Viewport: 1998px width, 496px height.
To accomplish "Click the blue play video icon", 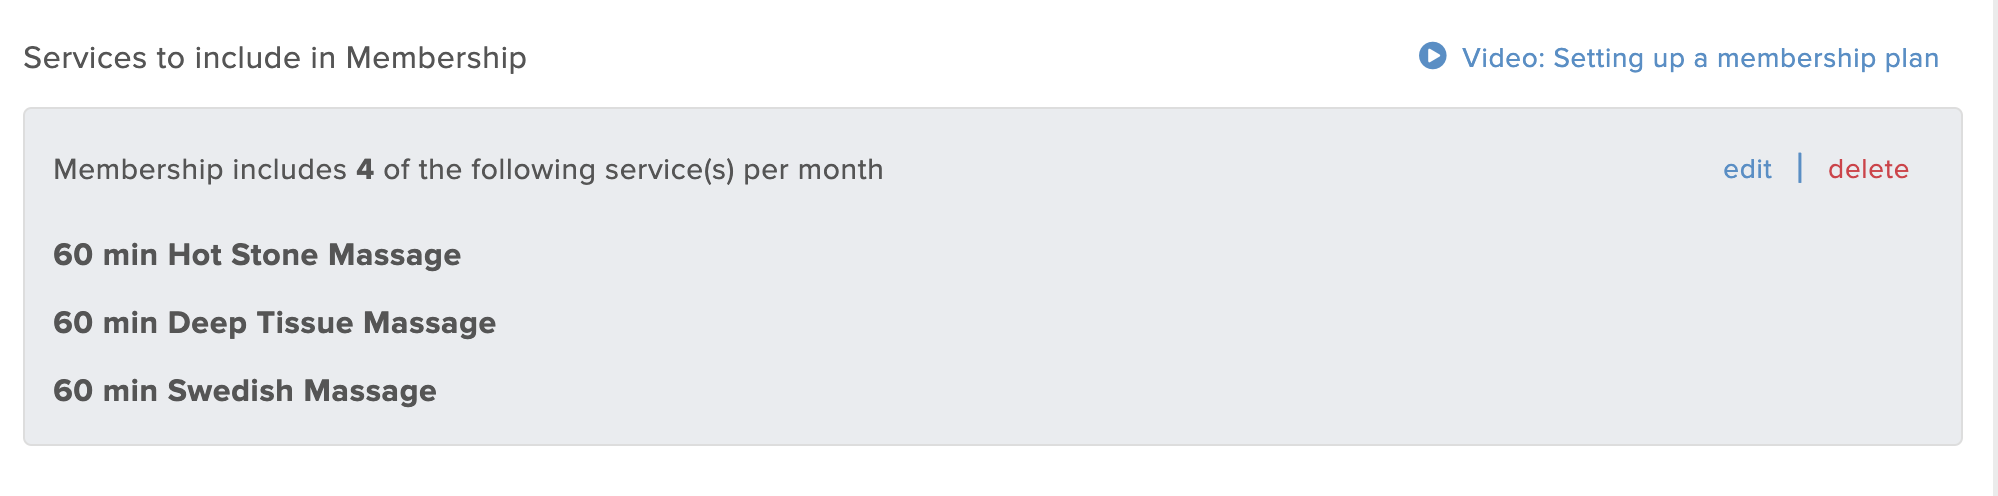I will coord(1432,56).
